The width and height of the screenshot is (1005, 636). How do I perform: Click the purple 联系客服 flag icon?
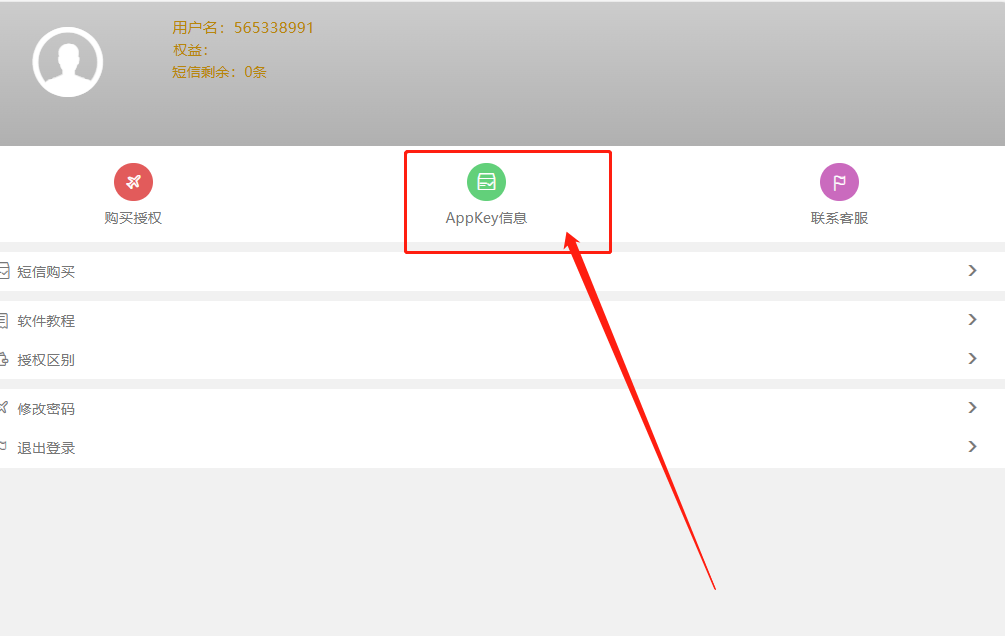point(839,182)
